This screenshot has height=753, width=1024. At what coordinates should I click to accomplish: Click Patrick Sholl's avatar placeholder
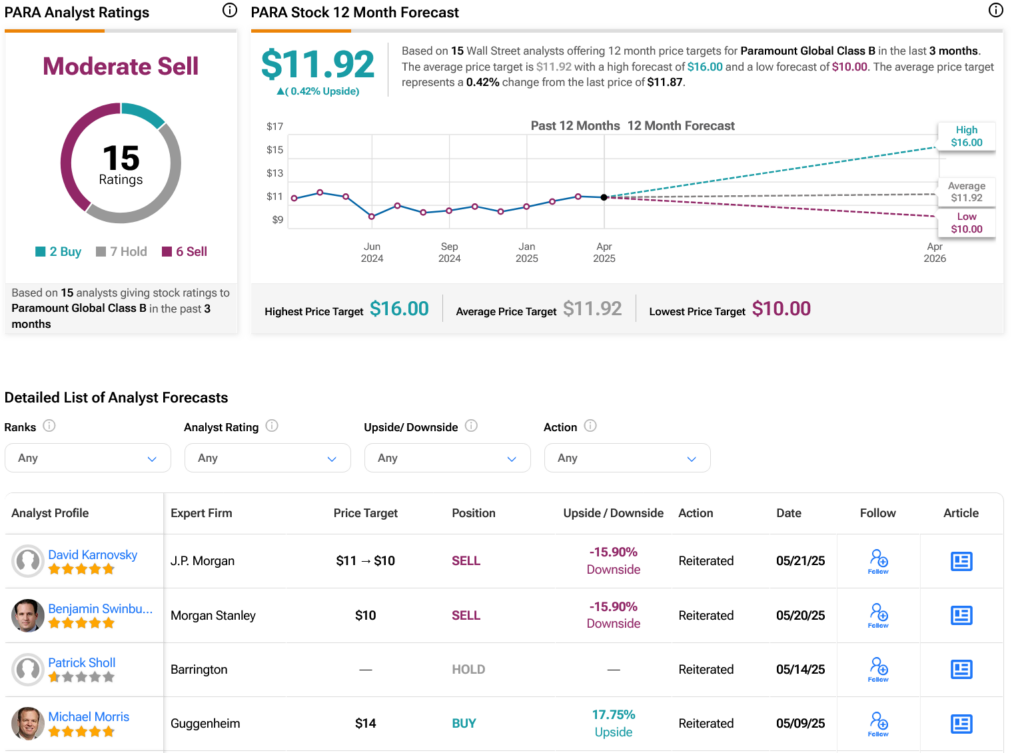tap(28, 669)
